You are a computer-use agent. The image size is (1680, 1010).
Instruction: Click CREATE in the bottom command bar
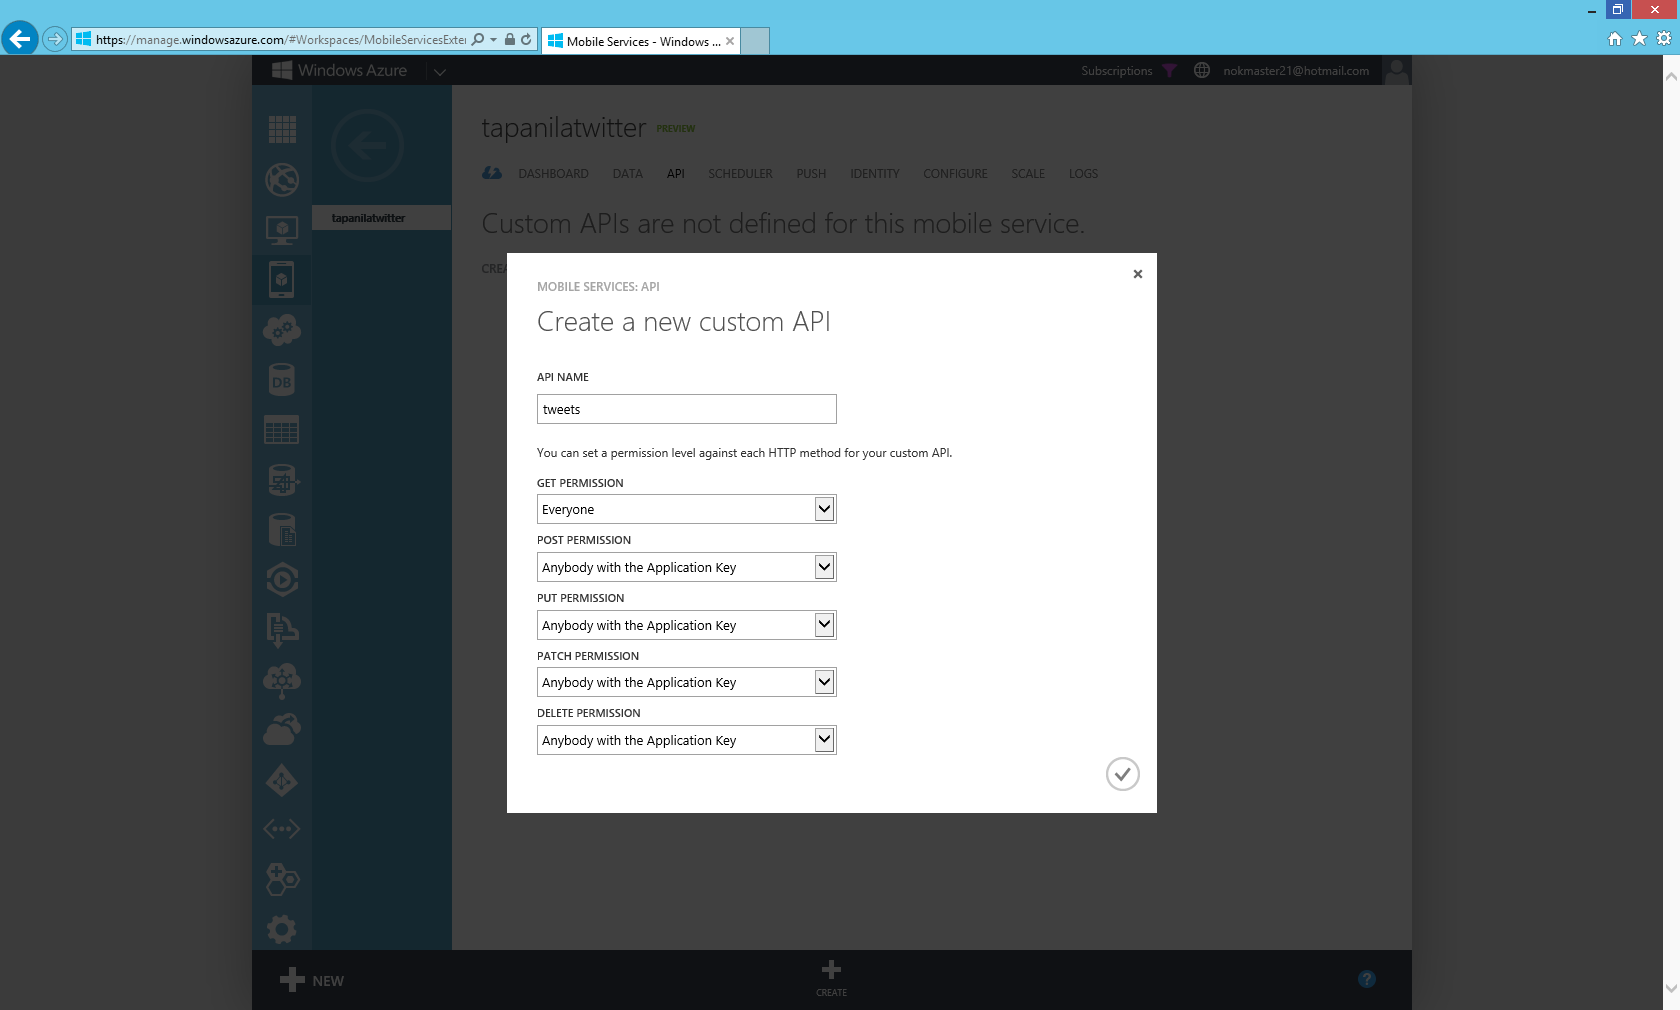[x=831, y=978]
